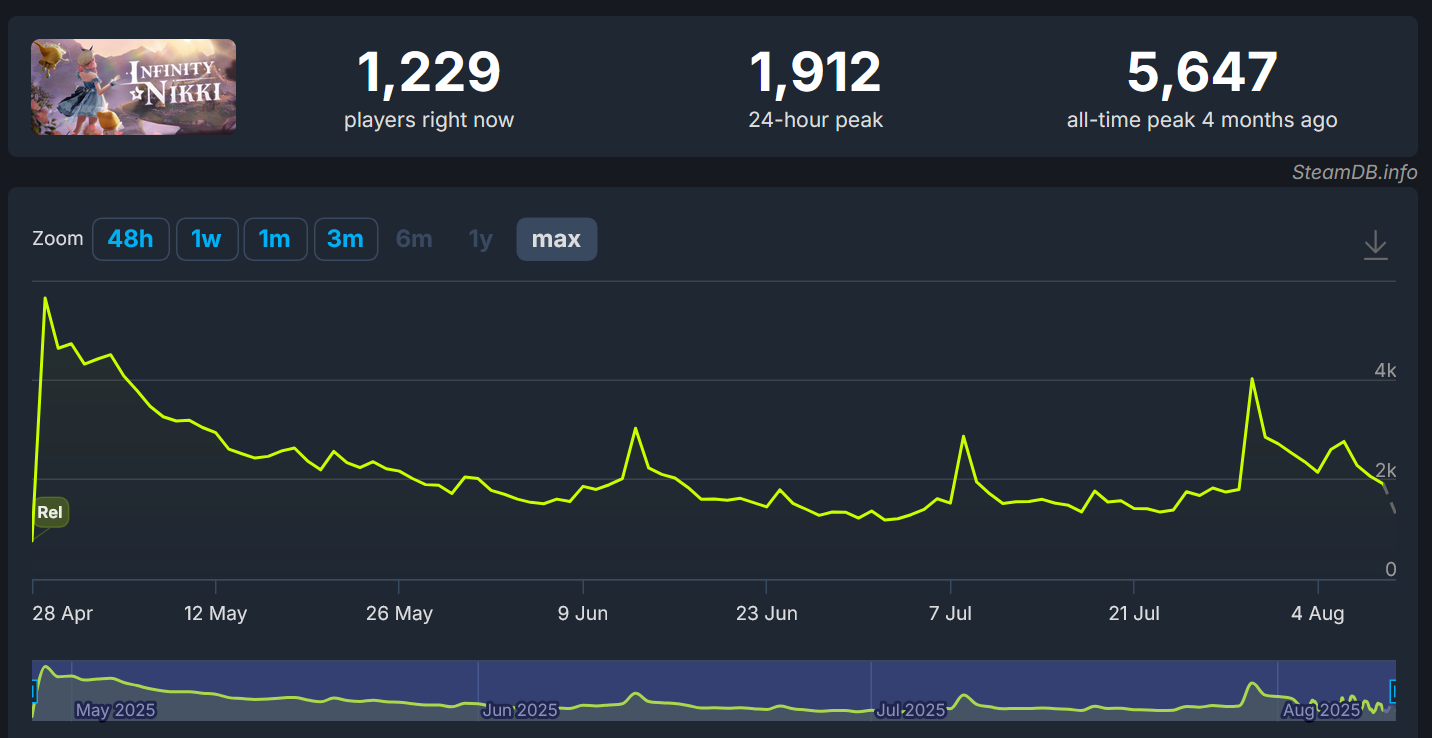The image size is (1432, 738).
Task: Open the Infinity Nikki game thumbnail
Action: coord(134,86)
